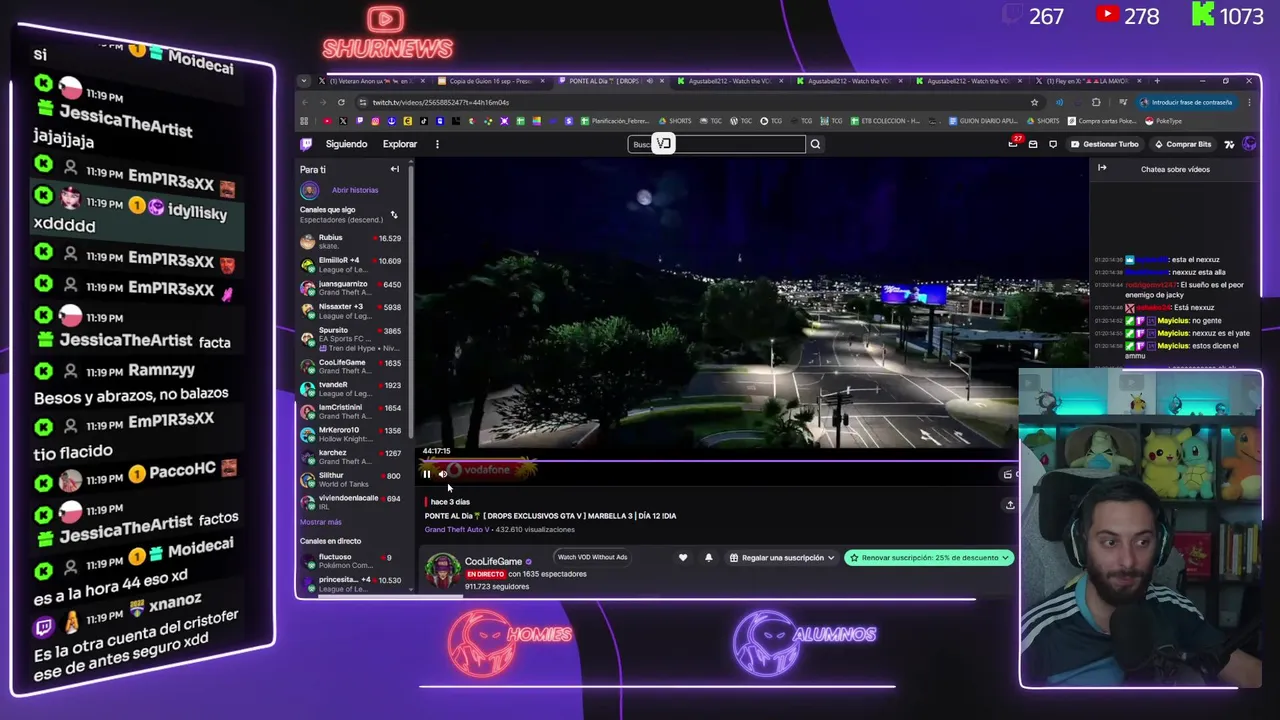
Task: Open the notifications inbox with badge 27
Action: tap(1014, 144)
